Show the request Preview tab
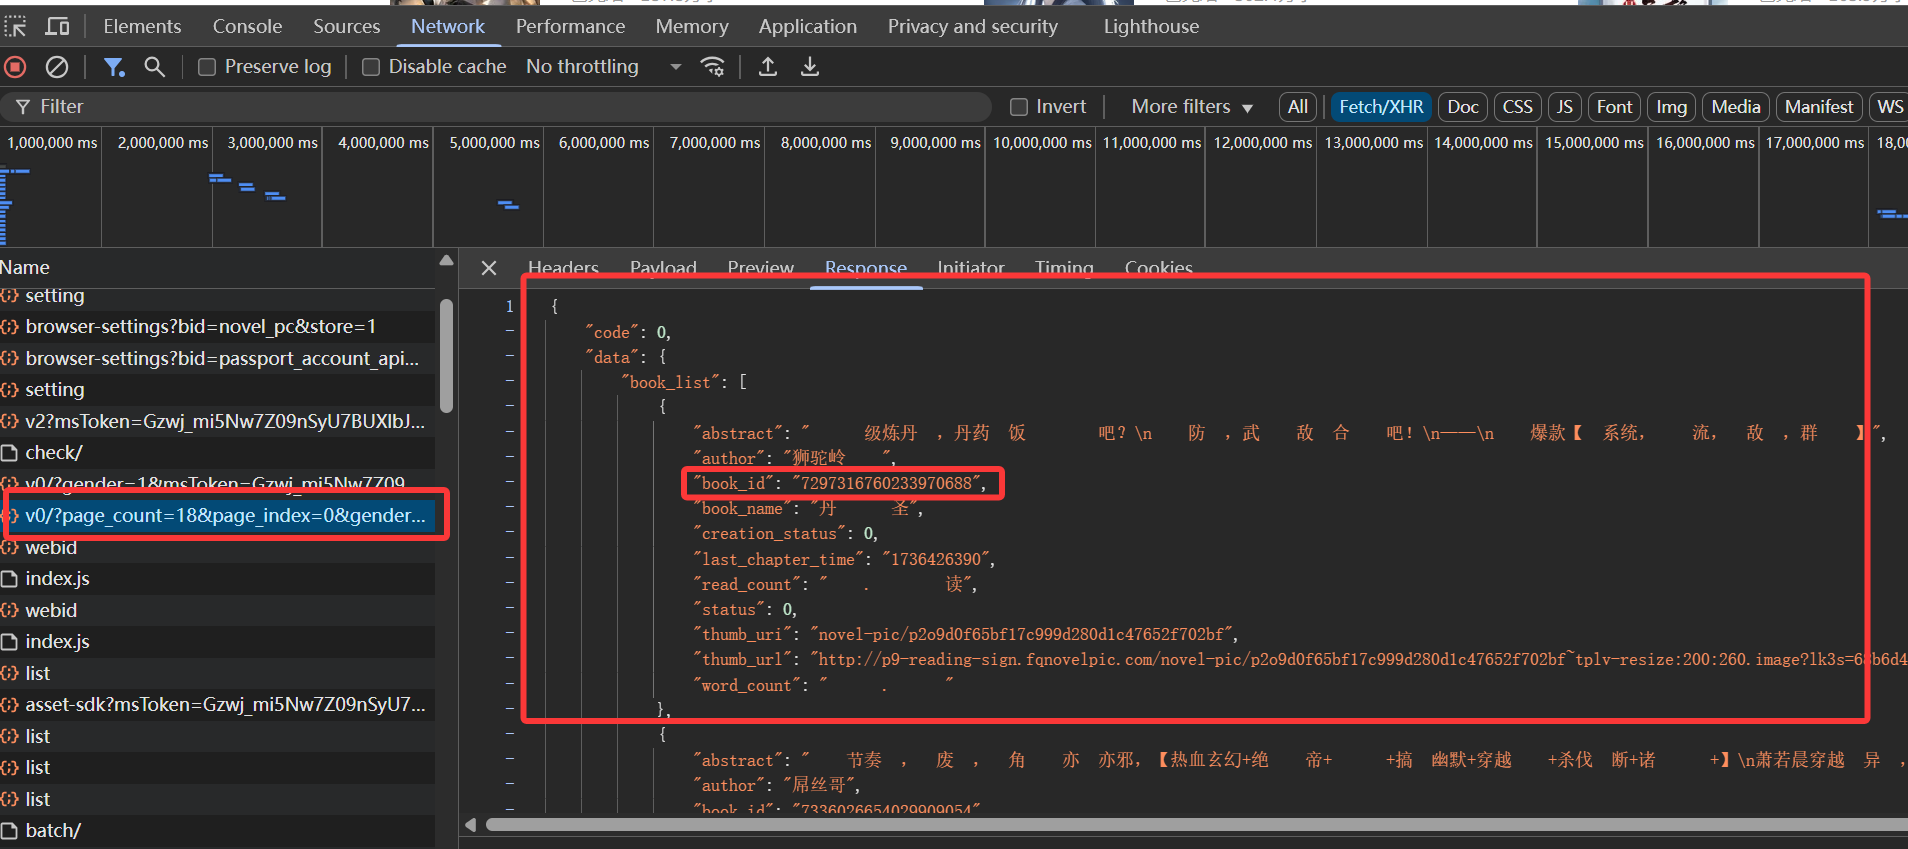 761,268
